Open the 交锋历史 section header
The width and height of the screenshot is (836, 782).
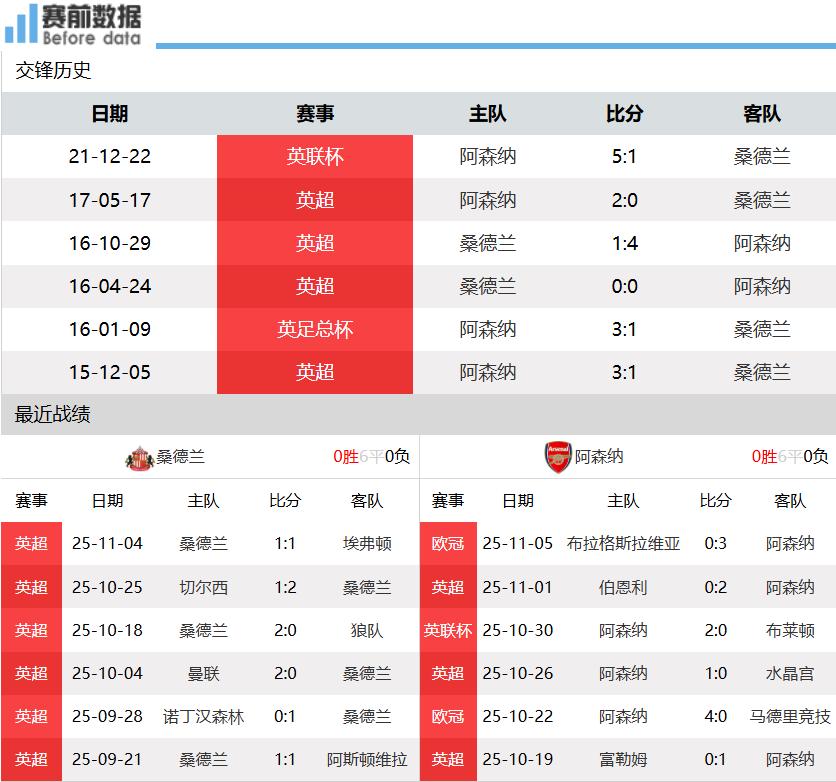[x=54, y=71]
